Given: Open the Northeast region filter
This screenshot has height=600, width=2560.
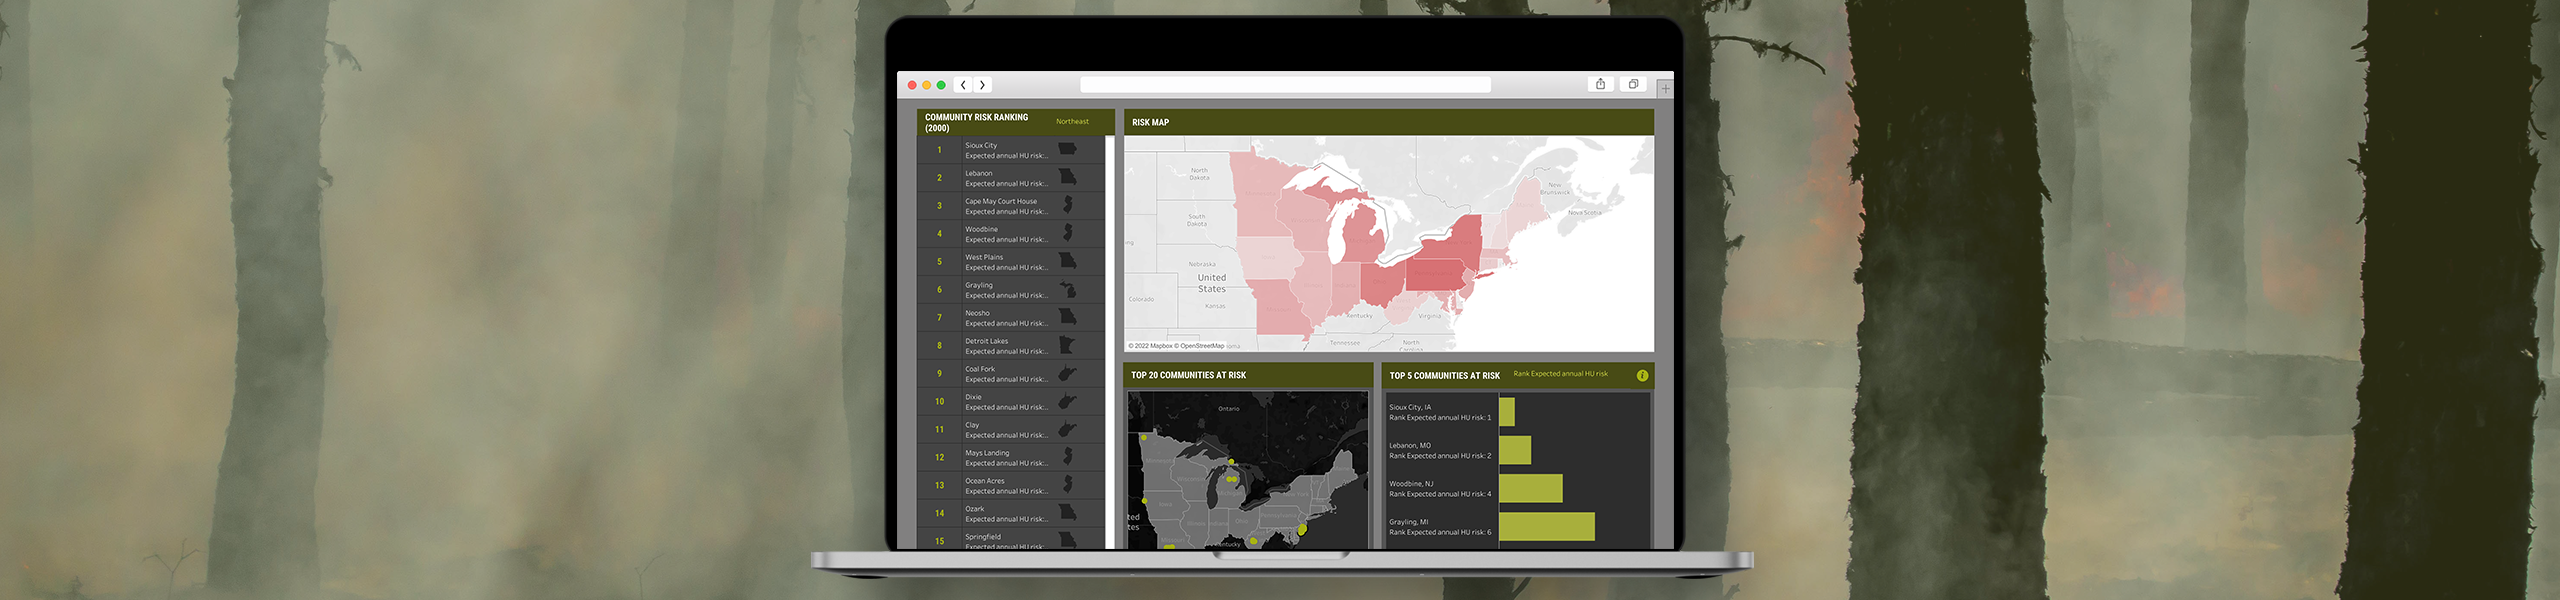Looking at the screenshot, I should (x=1072, y=122).
